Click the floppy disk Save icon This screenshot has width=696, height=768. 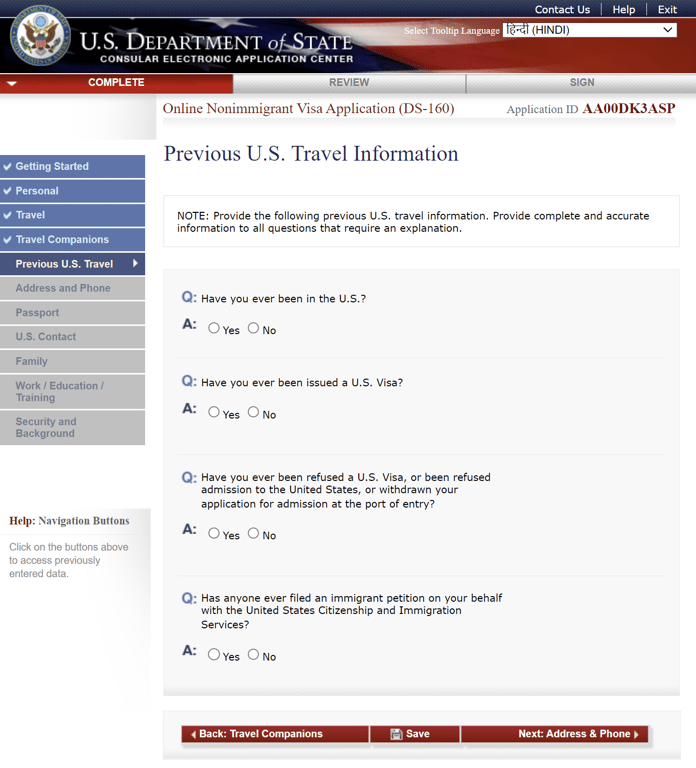(396, 734)
